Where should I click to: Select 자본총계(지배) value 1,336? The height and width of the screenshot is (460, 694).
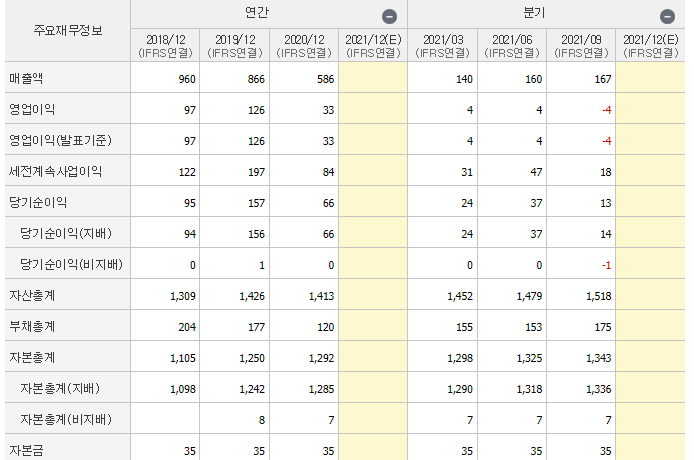(x=599, y=389)
